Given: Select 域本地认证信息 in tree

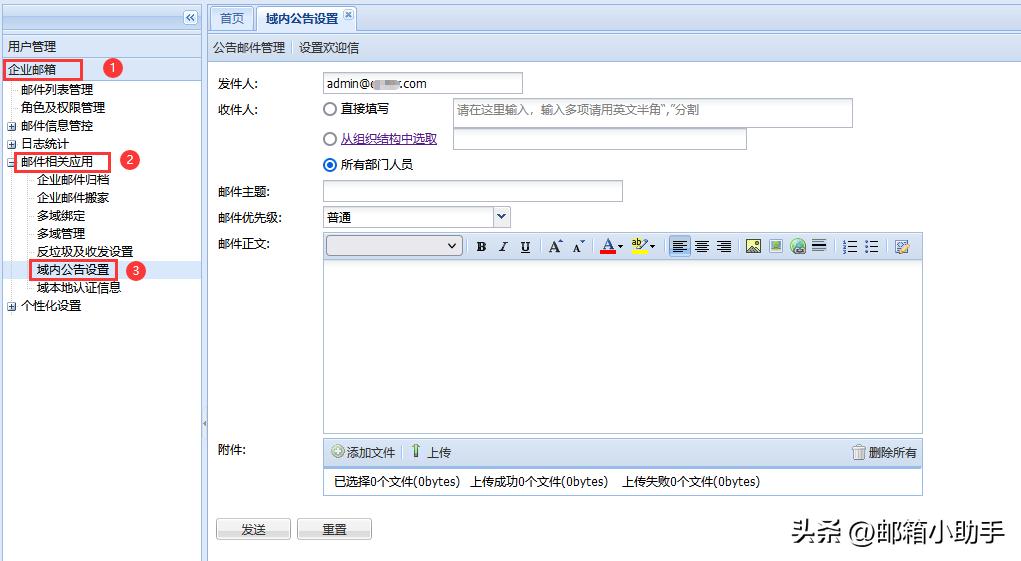Looking at the screenshot, I should coord(79,288).
